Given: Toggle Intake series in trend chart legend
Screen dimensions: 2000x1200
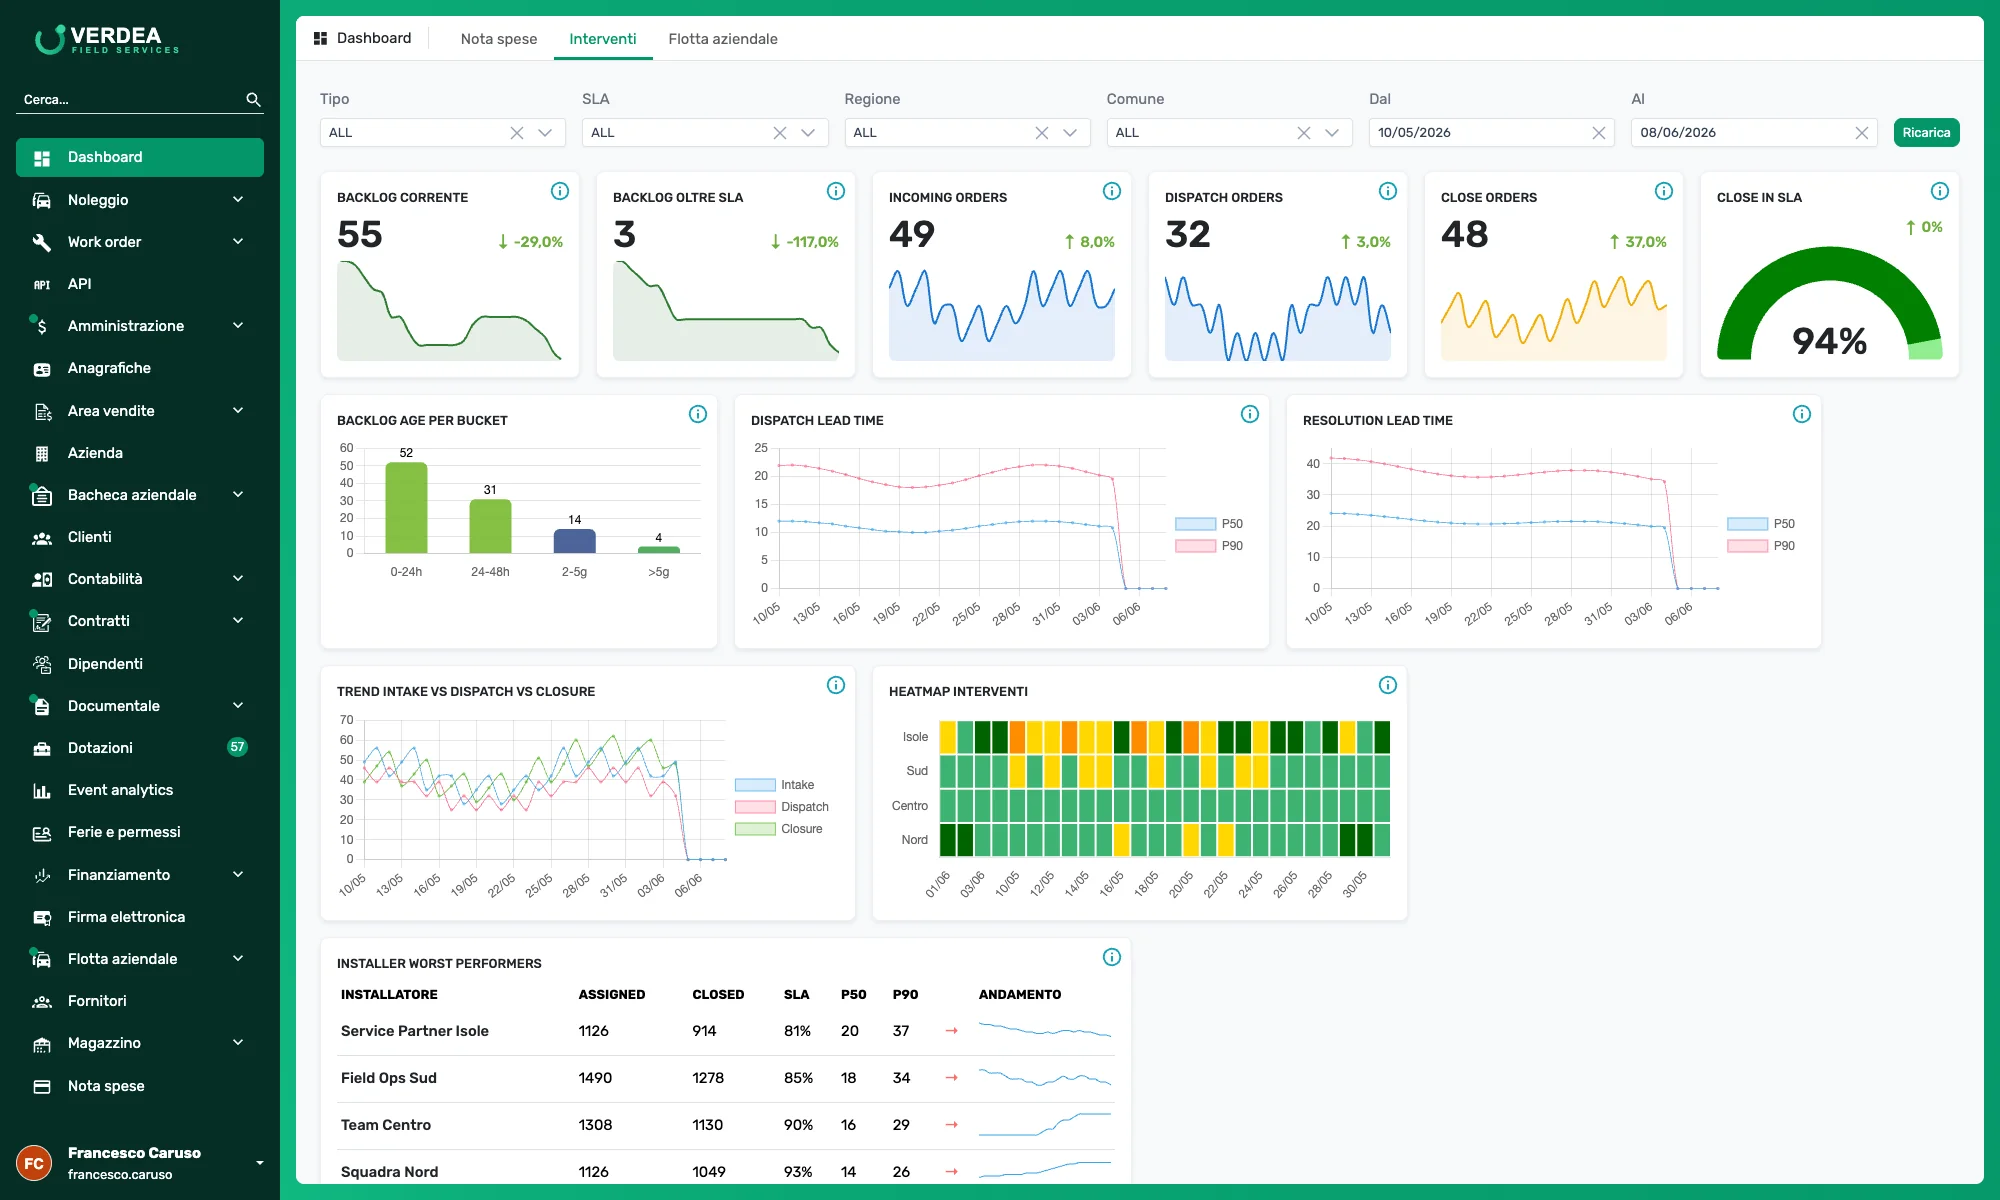Looking at the screenshot, I should 775,785.
